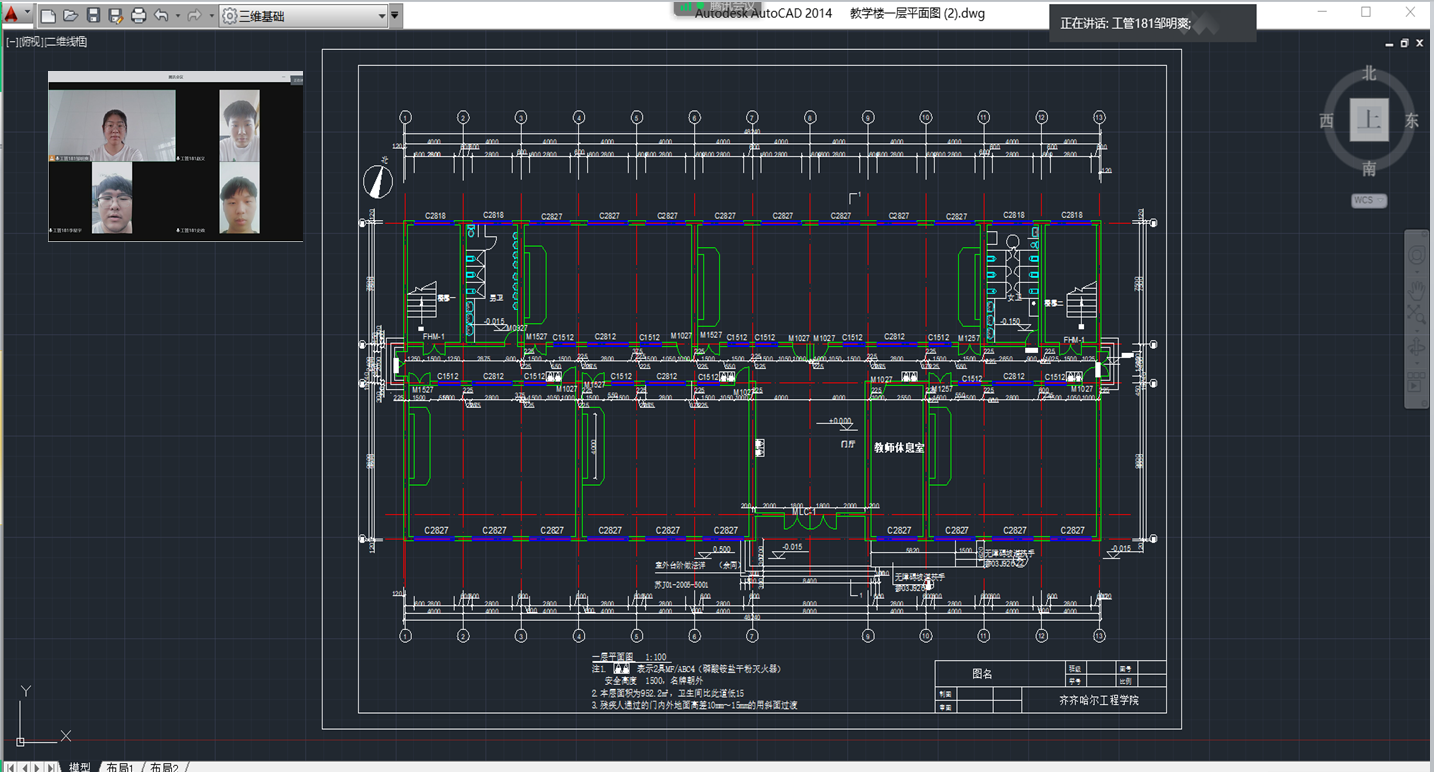Image resolution: width=1434 pixels, height=772 pixels.
Task: Expand the Quick Access Toolbar customize arrow
Action: (x=396, y=15)
